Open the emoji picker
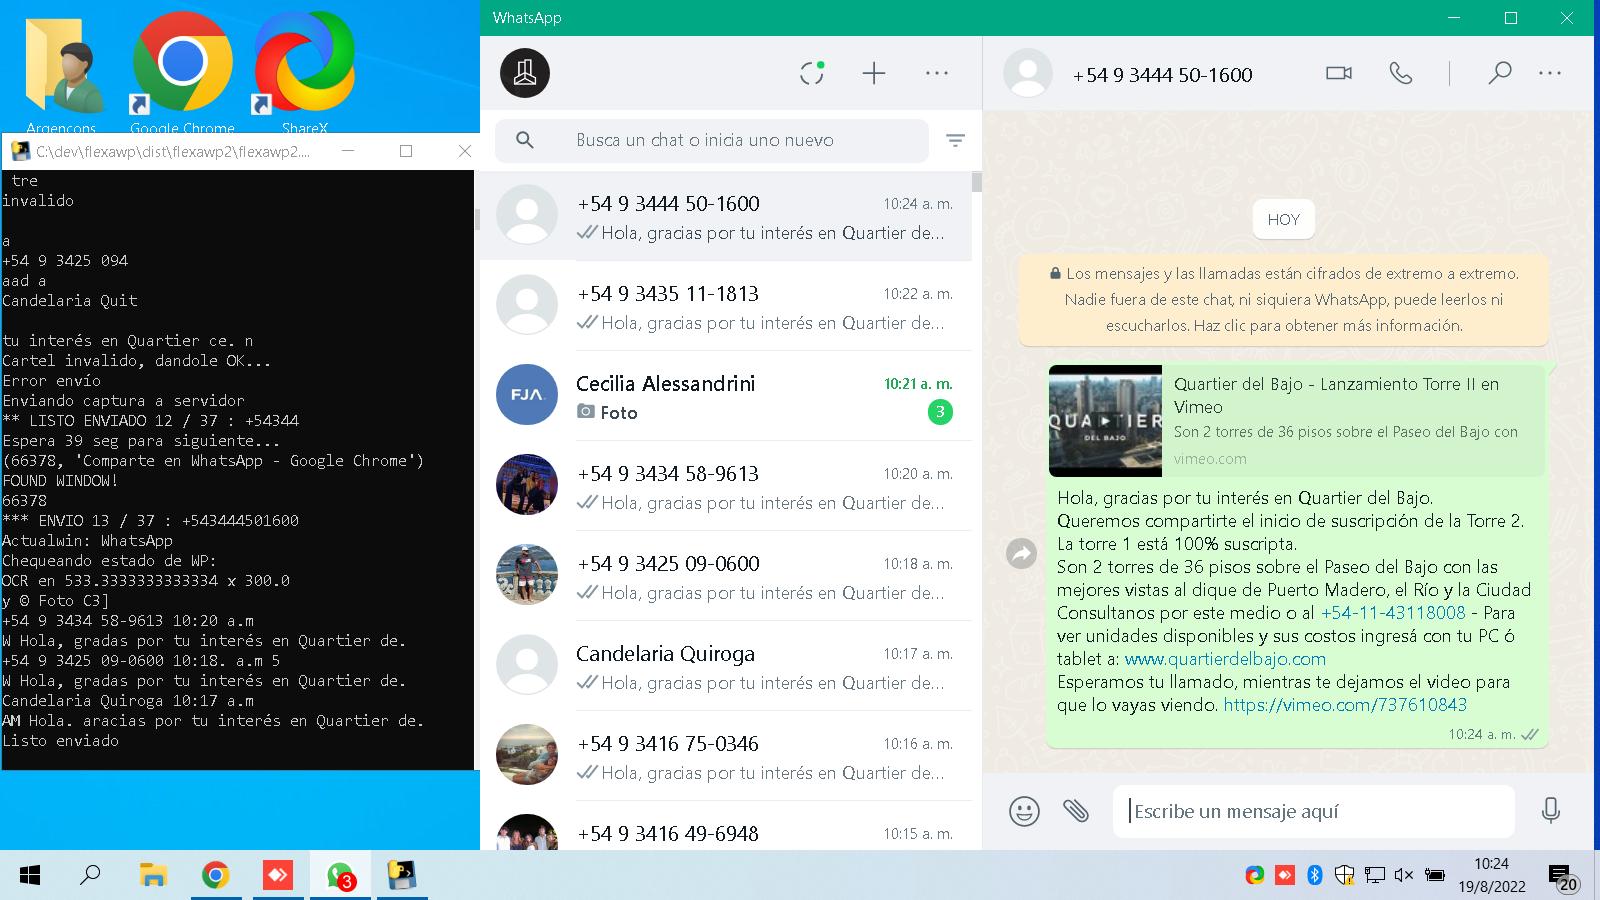 [1024, 811]
